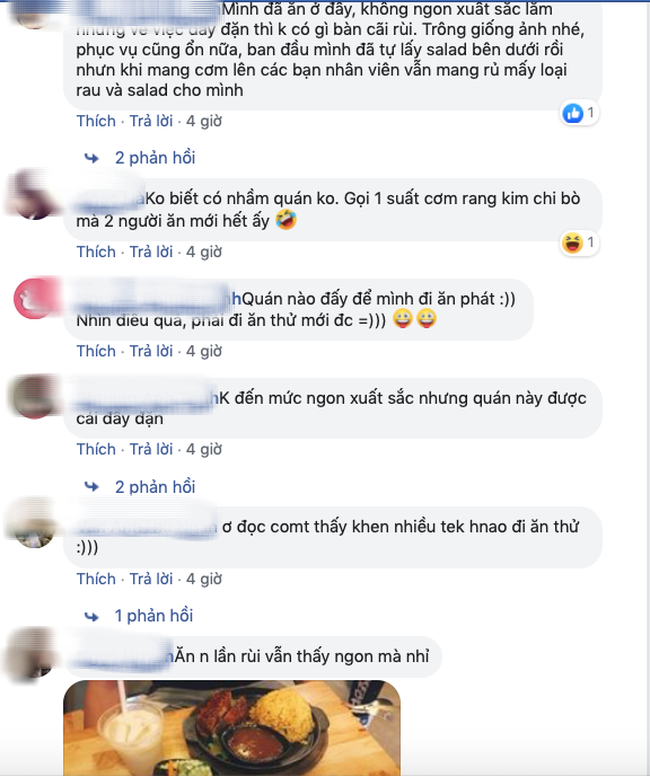Expand first '2 phản hồi' replies

(x=155, y=158)
